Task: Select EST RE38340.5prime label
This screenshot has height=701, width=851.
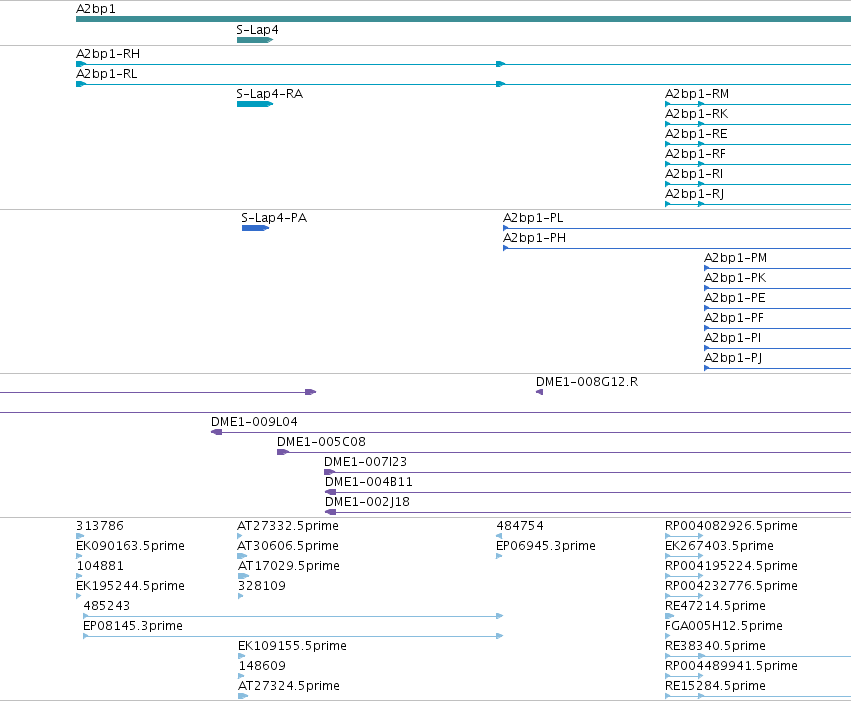Action: [715, 646]
